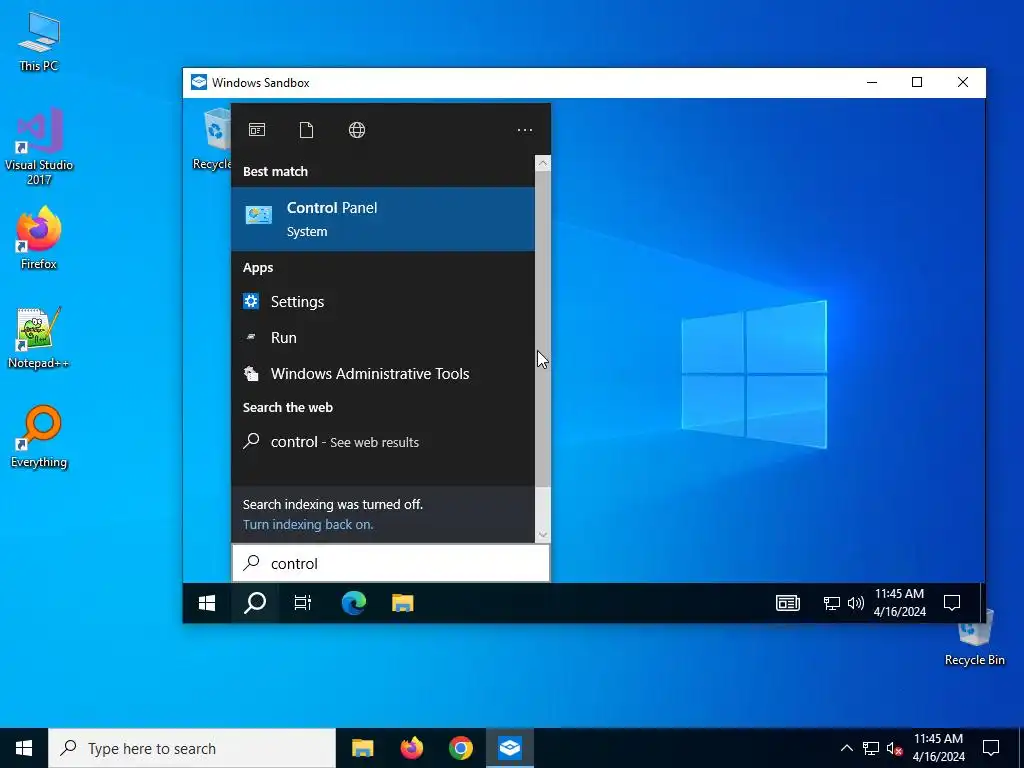Maximize the Windows Sandbox window
This screenshot has height=768, width=1024.
point(917,82)
